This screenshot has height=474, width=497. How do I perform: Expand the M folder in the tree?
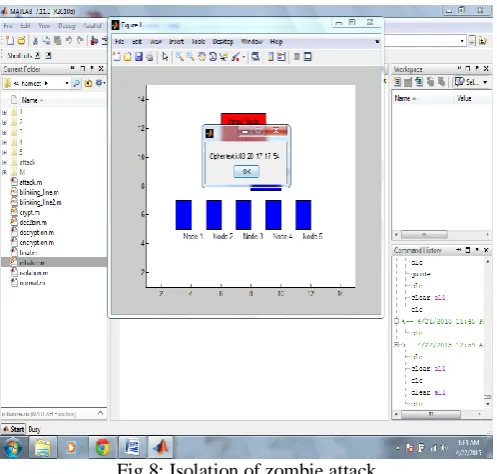4,172
